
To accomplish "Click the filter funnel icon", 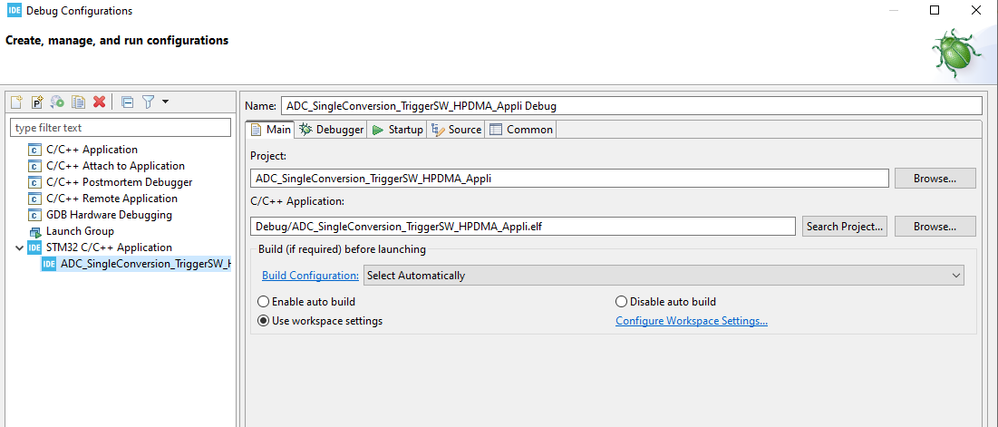I will point(147,102).
